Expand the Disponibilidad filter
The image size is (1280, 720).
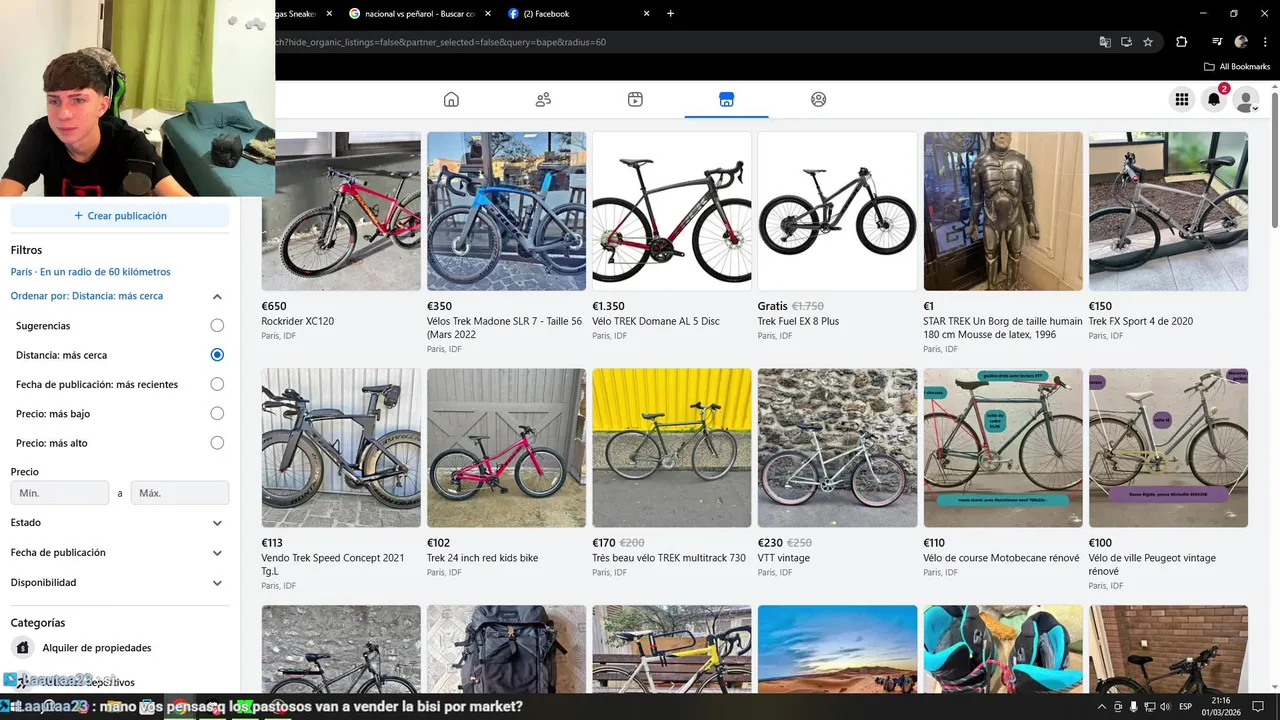[217, 583]
